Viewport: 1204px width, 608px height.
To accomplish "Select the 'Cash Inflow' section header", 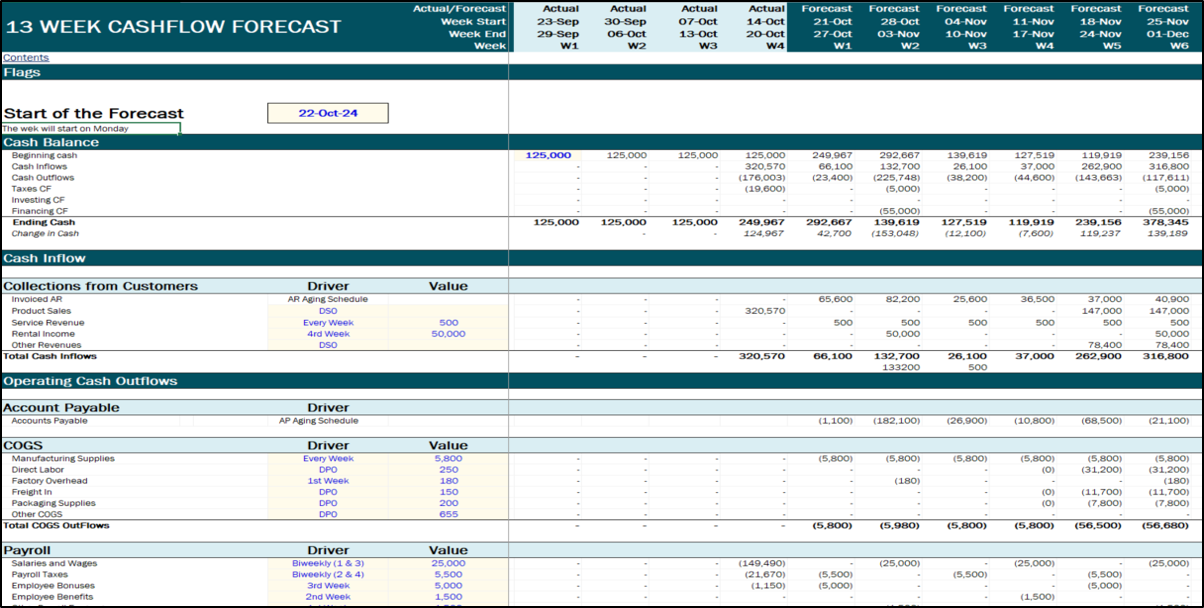I will (44, 258).
